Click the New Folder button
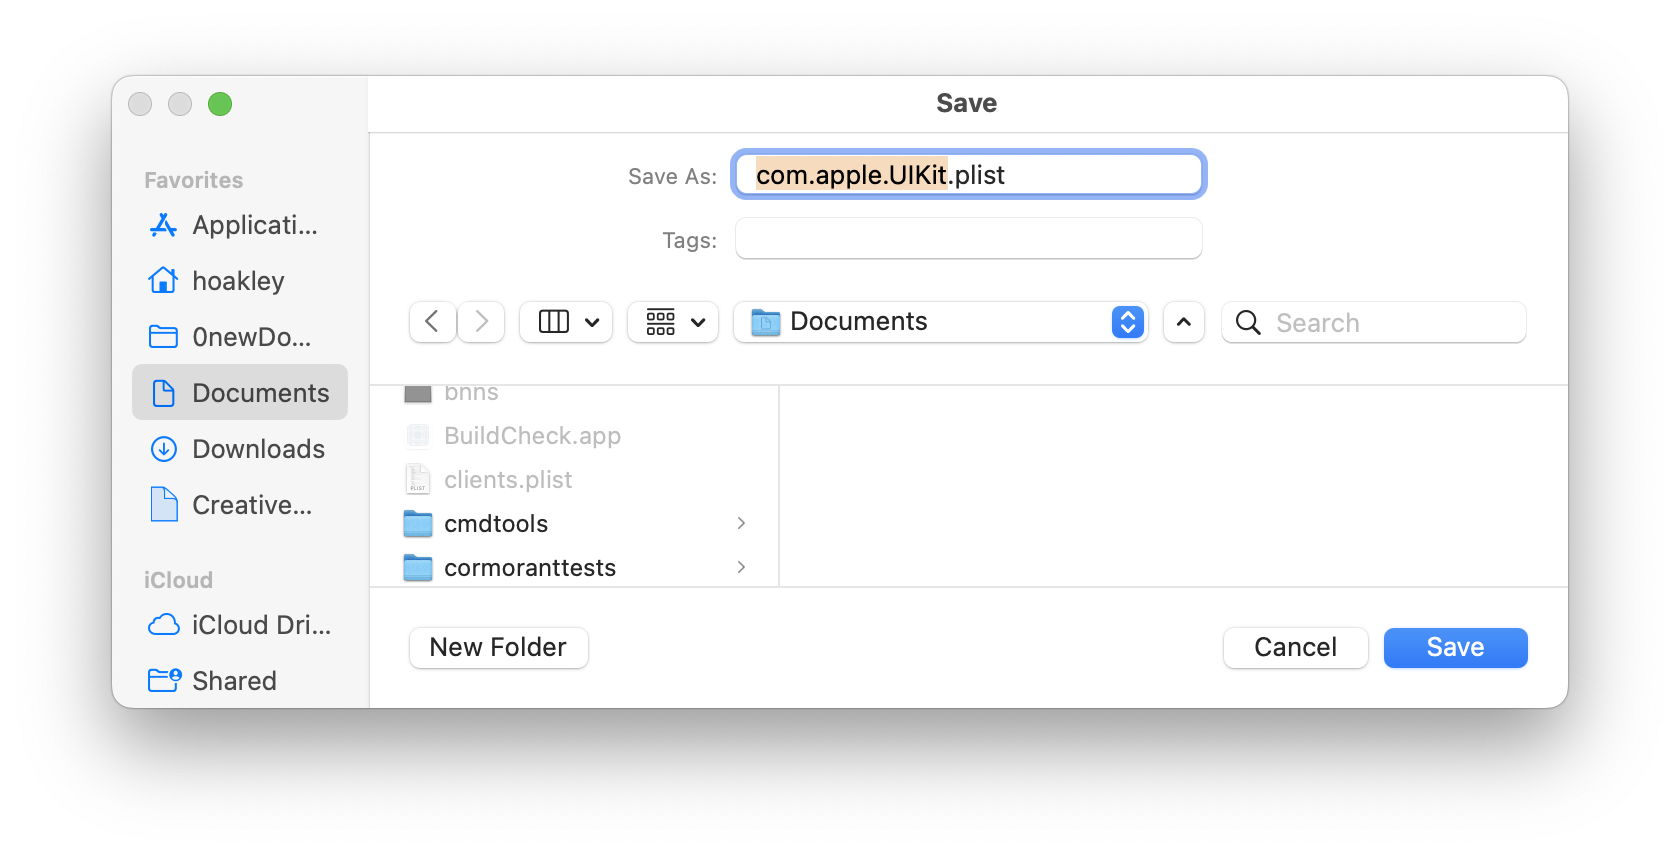1680x856 pixels. point(498,648)
